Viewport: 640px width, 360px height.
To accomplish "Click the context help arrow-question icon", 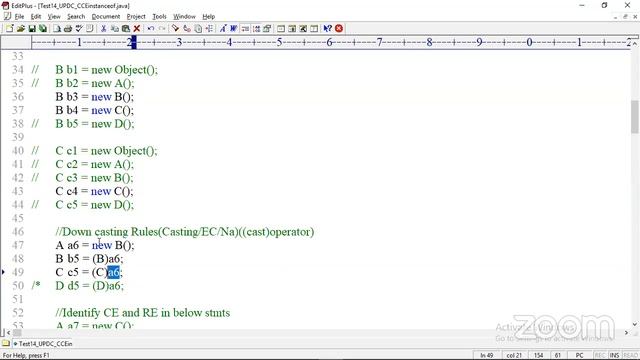I will pyautogui.click(x=327, y=29).
